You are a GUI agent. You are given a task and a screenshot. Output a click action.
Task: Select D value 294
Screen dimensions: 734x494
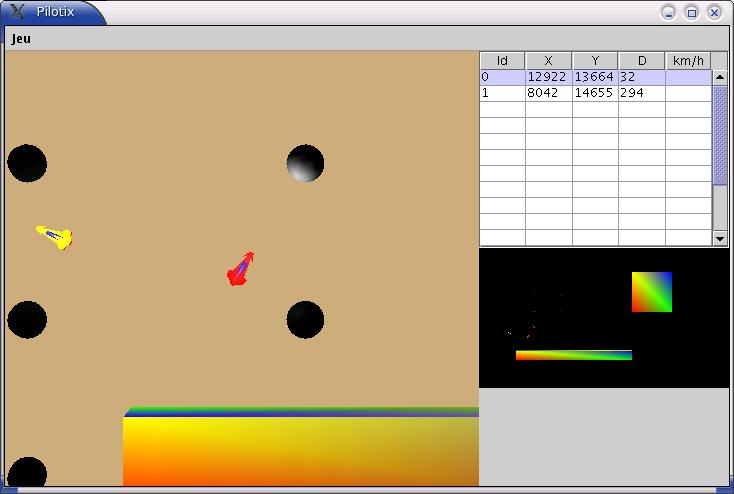(x=642, y=93)
